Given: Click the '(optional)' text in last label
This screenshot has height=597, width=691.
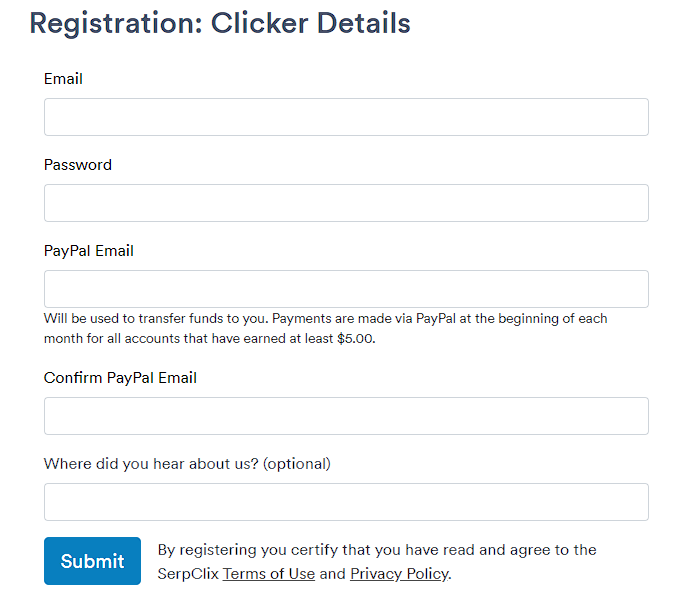Looking at the screenshot, I should point(297,464).
